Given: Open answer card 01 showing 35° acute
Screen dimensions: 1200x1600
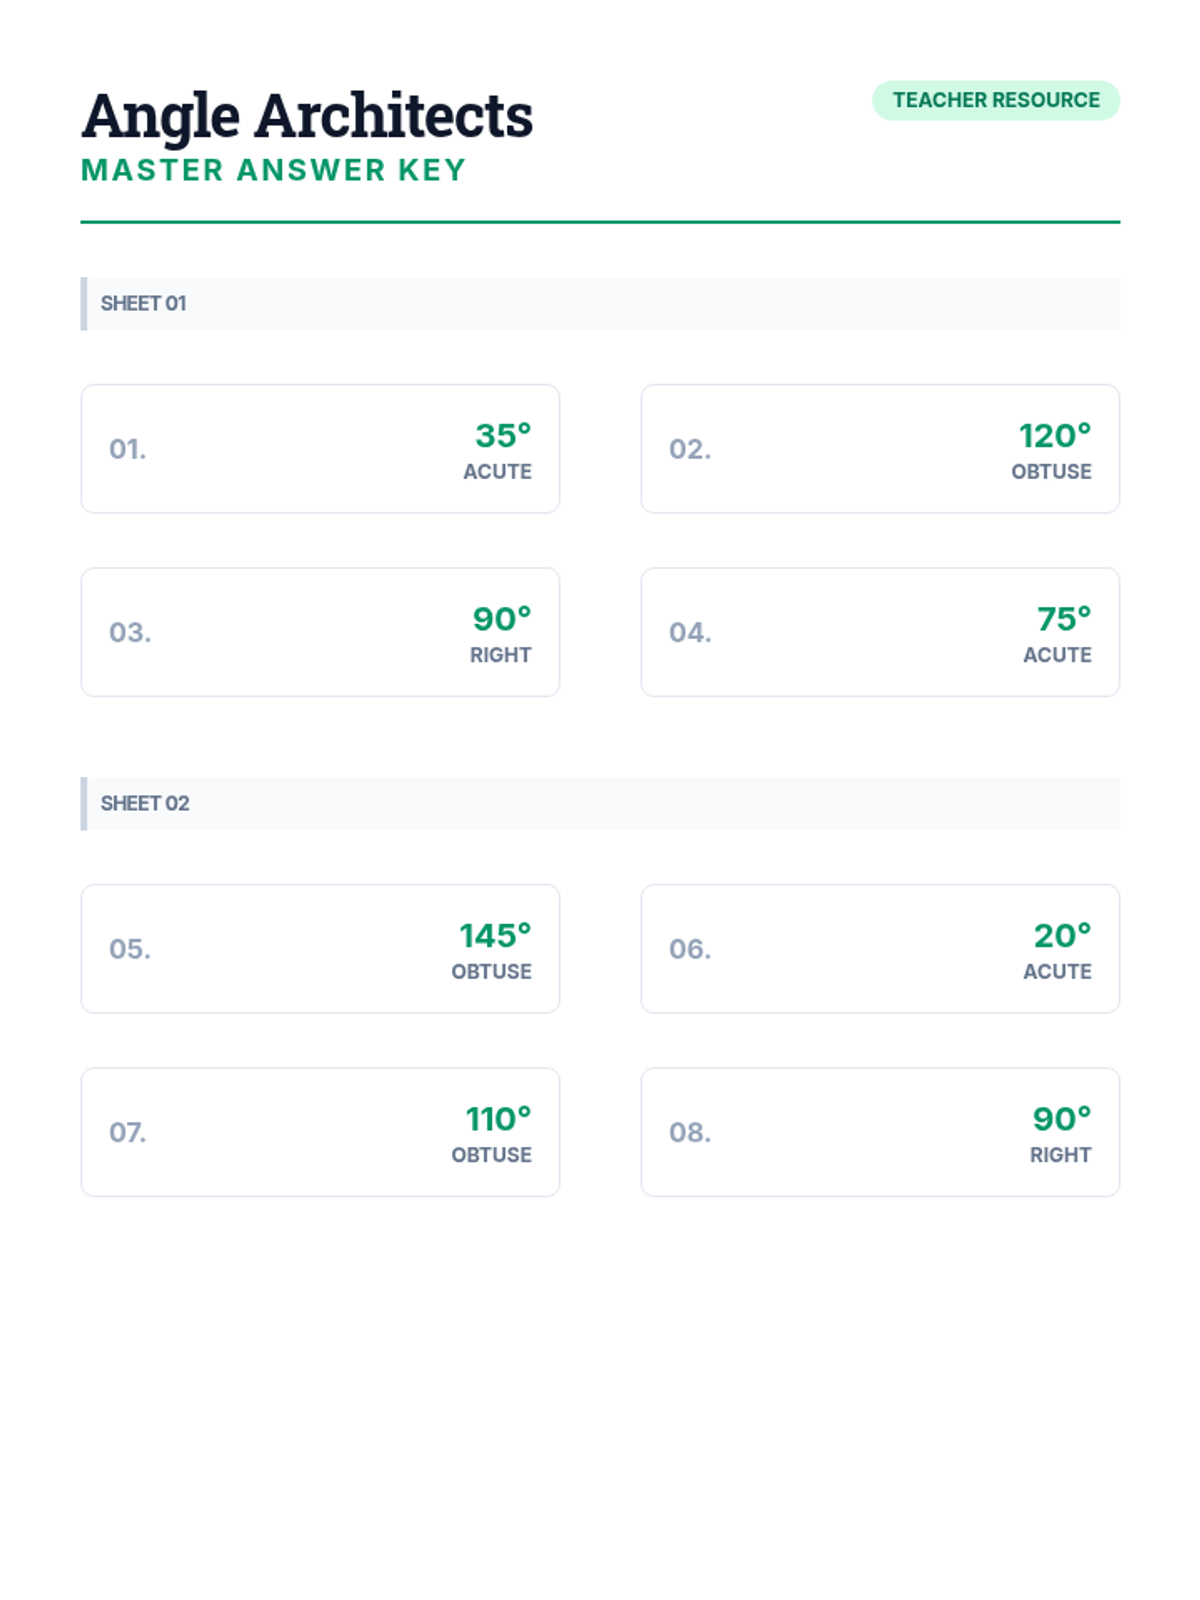Looking at the screenshot, I should [x=320, y=448].
